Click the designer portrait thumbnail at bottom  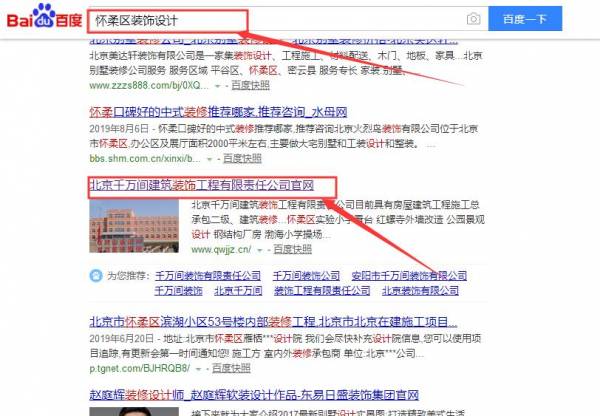point(125,409)
